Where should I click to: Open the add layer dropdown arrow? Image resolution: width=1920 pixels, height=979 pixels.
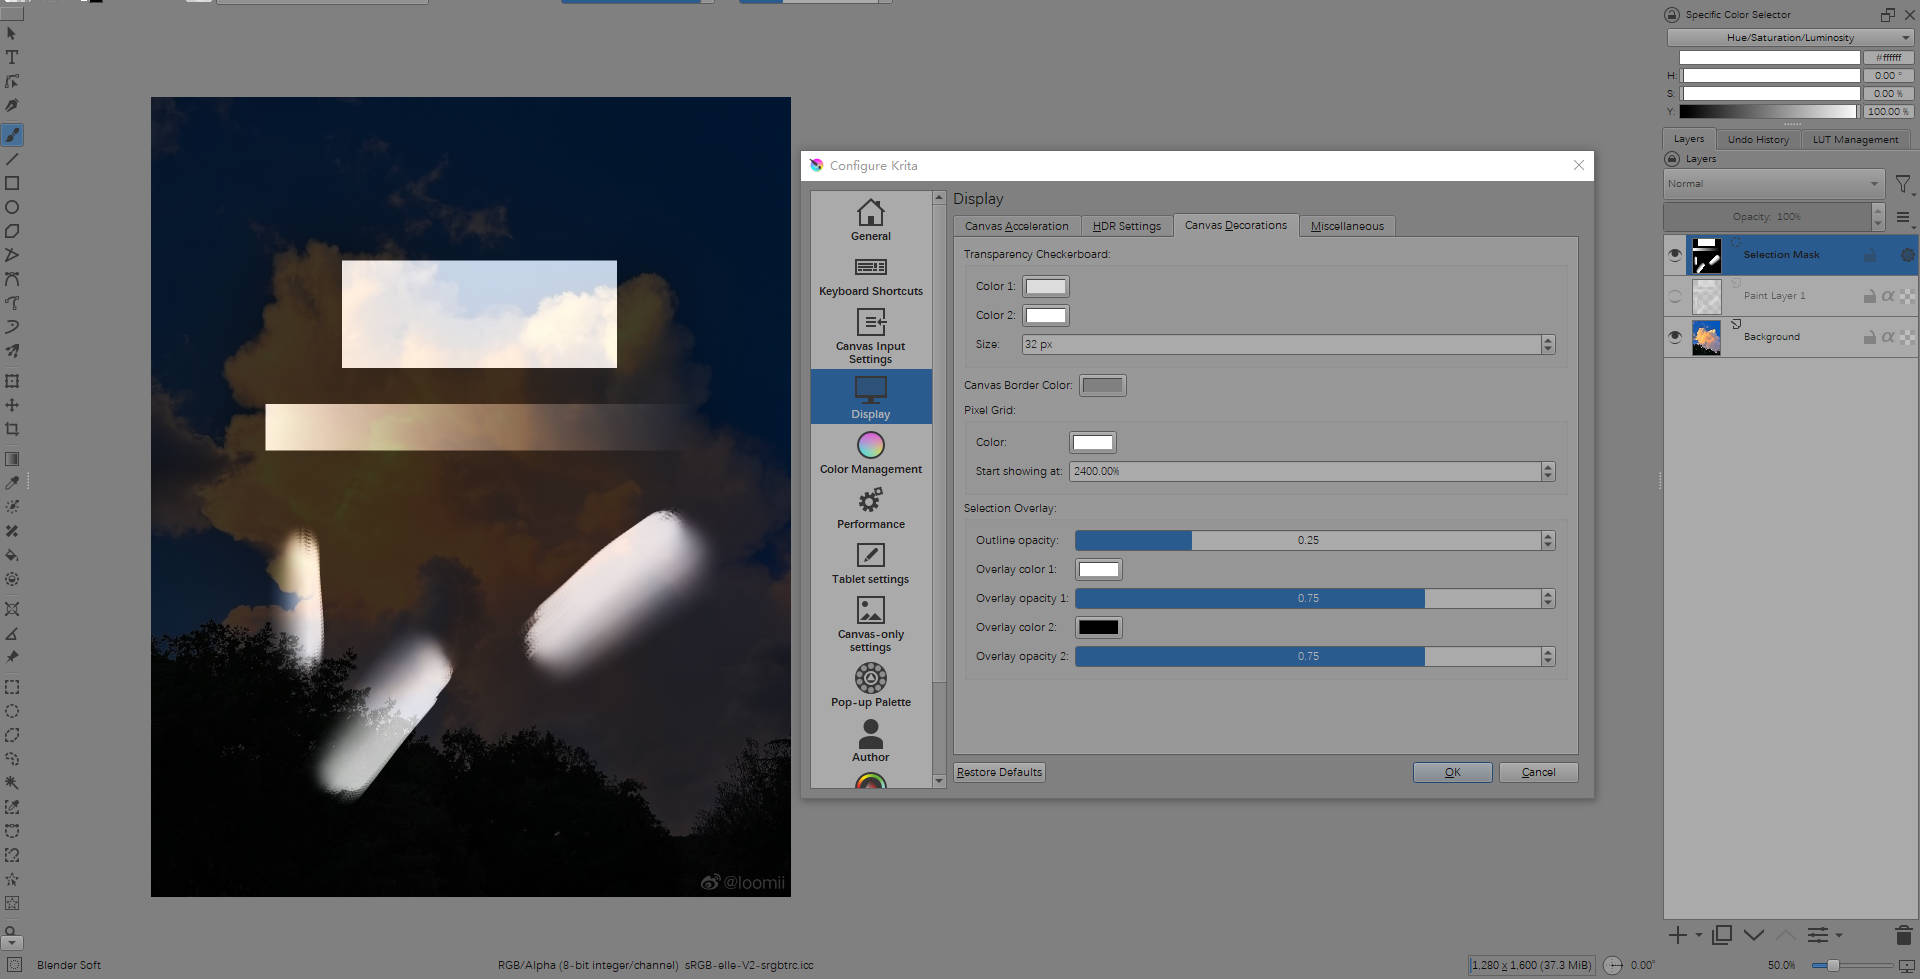pyautogui.click(x=1698, y=936)
